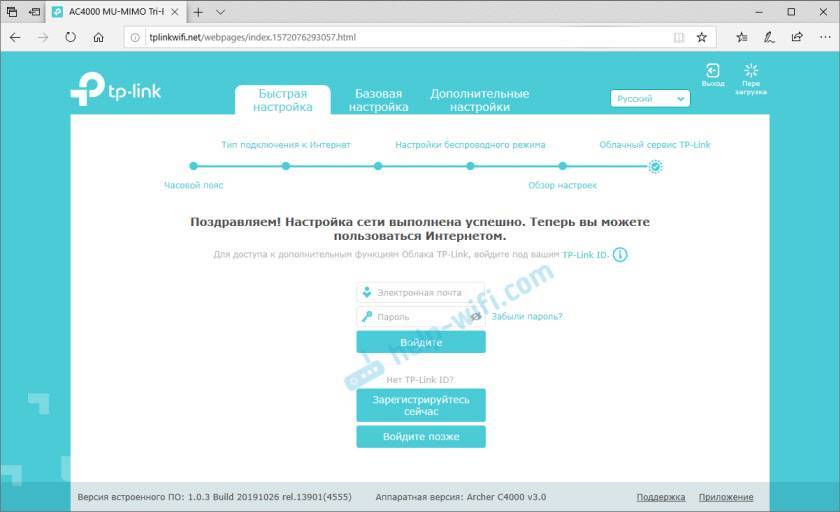The width and height of the screenshot is (840, 512).
Task: Open the TP-Link ID info icon
Action: (620, 255)
